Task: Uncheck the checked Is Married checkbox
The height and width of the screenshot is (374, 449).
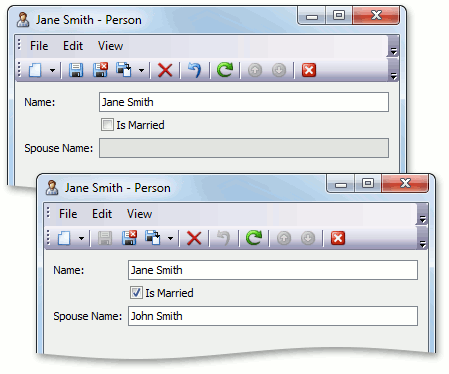Action: [x=136, y=293]
